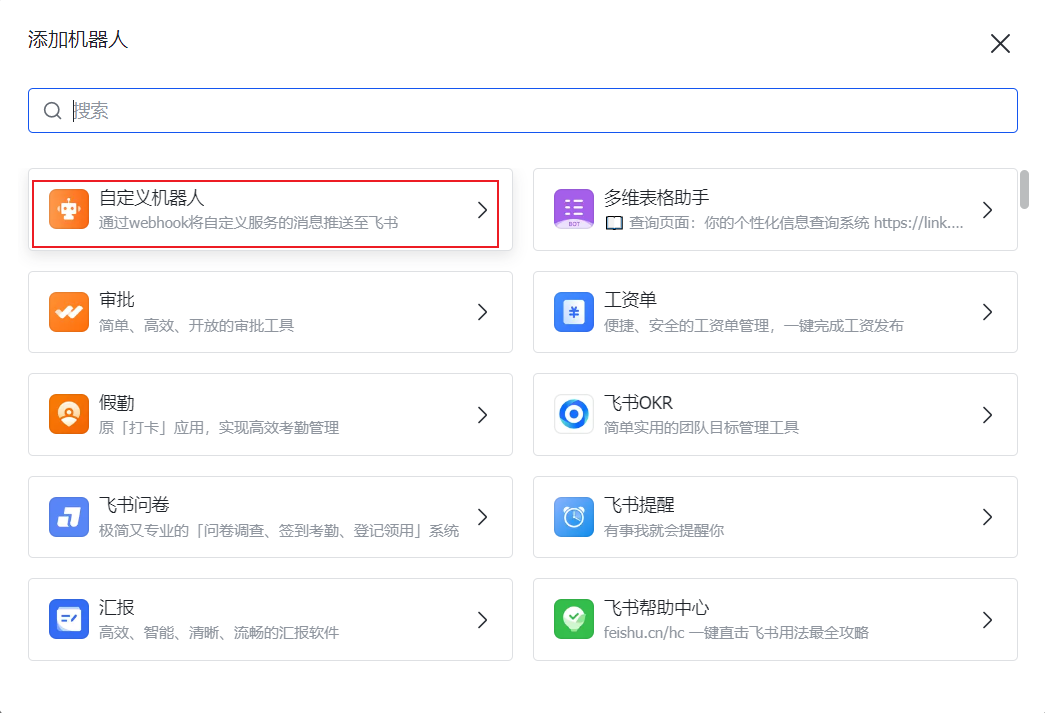Click the orange 假勤 location icon
The width and height of the screenshot is (1045, 713).
point(69,414)
